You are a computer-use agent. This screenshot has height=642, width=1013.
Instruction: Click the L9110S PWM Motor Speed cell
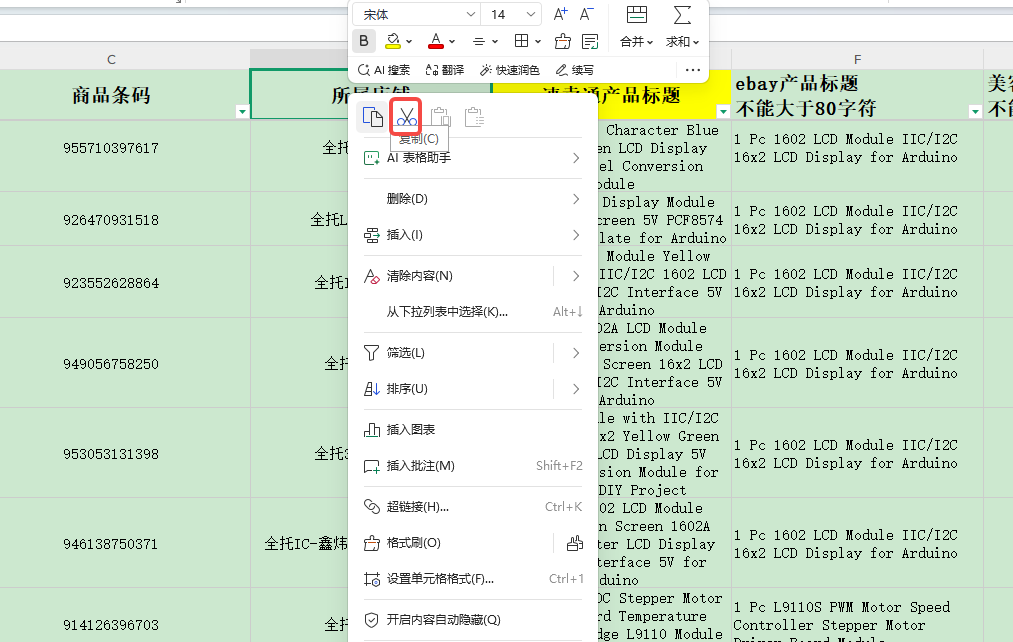coord(857,616)
